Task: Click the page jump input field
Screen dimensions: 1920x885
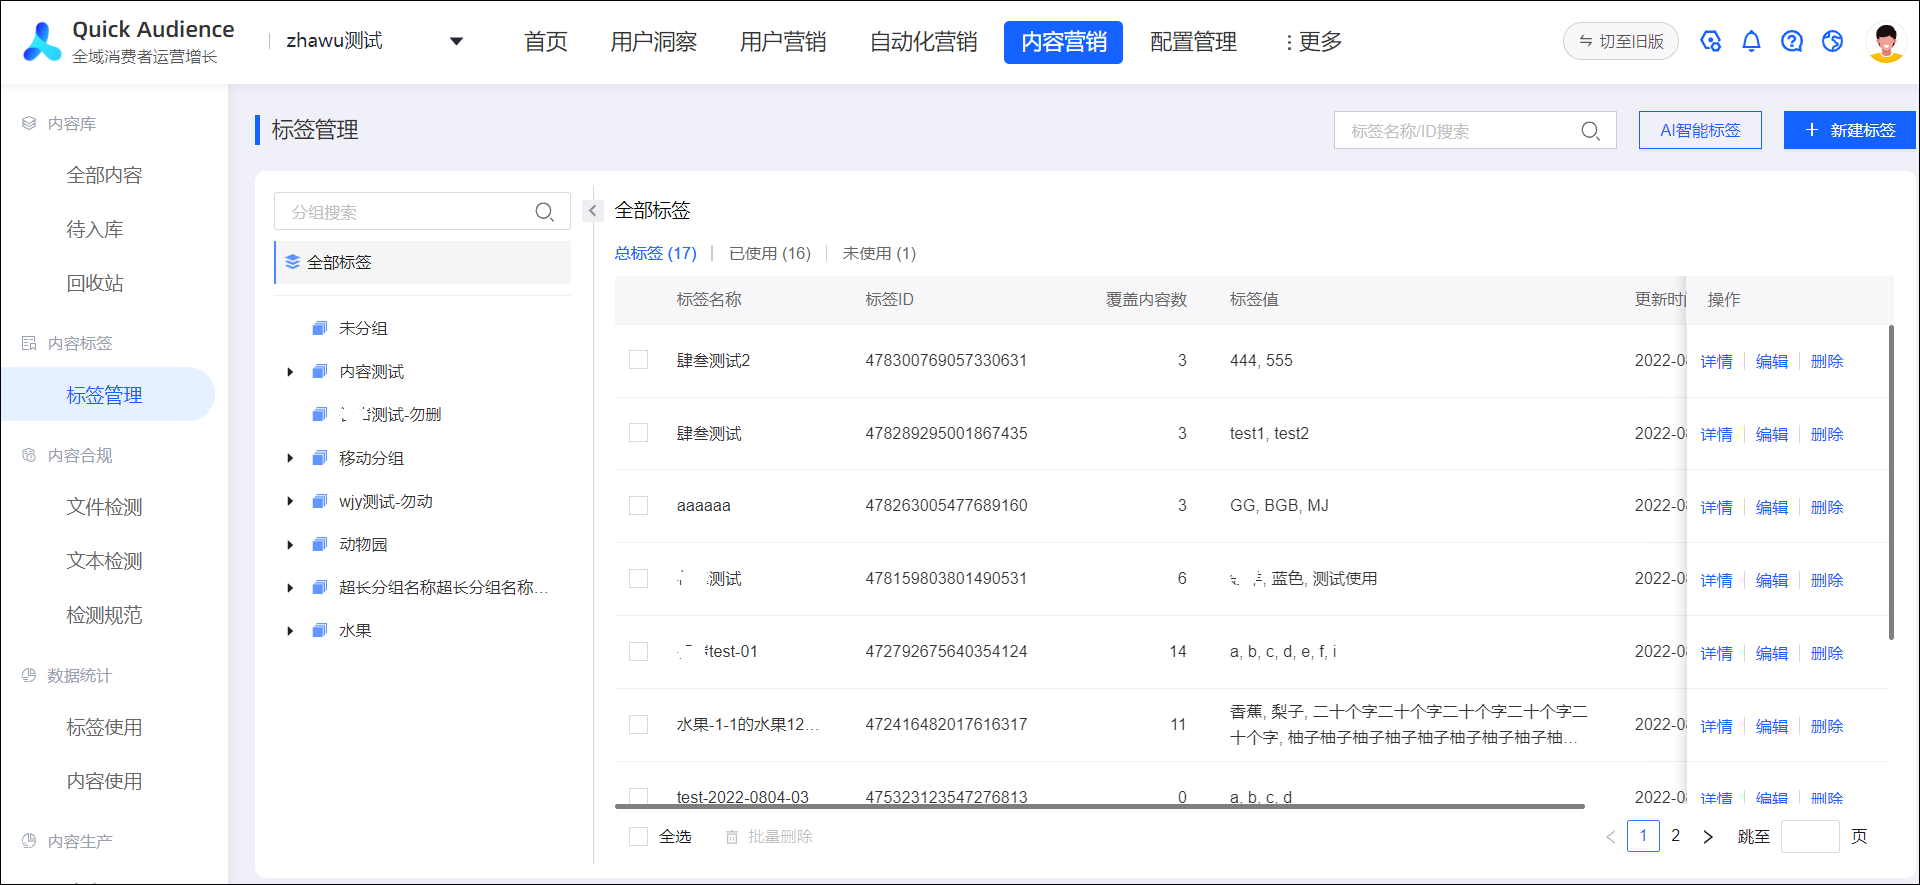Action: 1810,837
